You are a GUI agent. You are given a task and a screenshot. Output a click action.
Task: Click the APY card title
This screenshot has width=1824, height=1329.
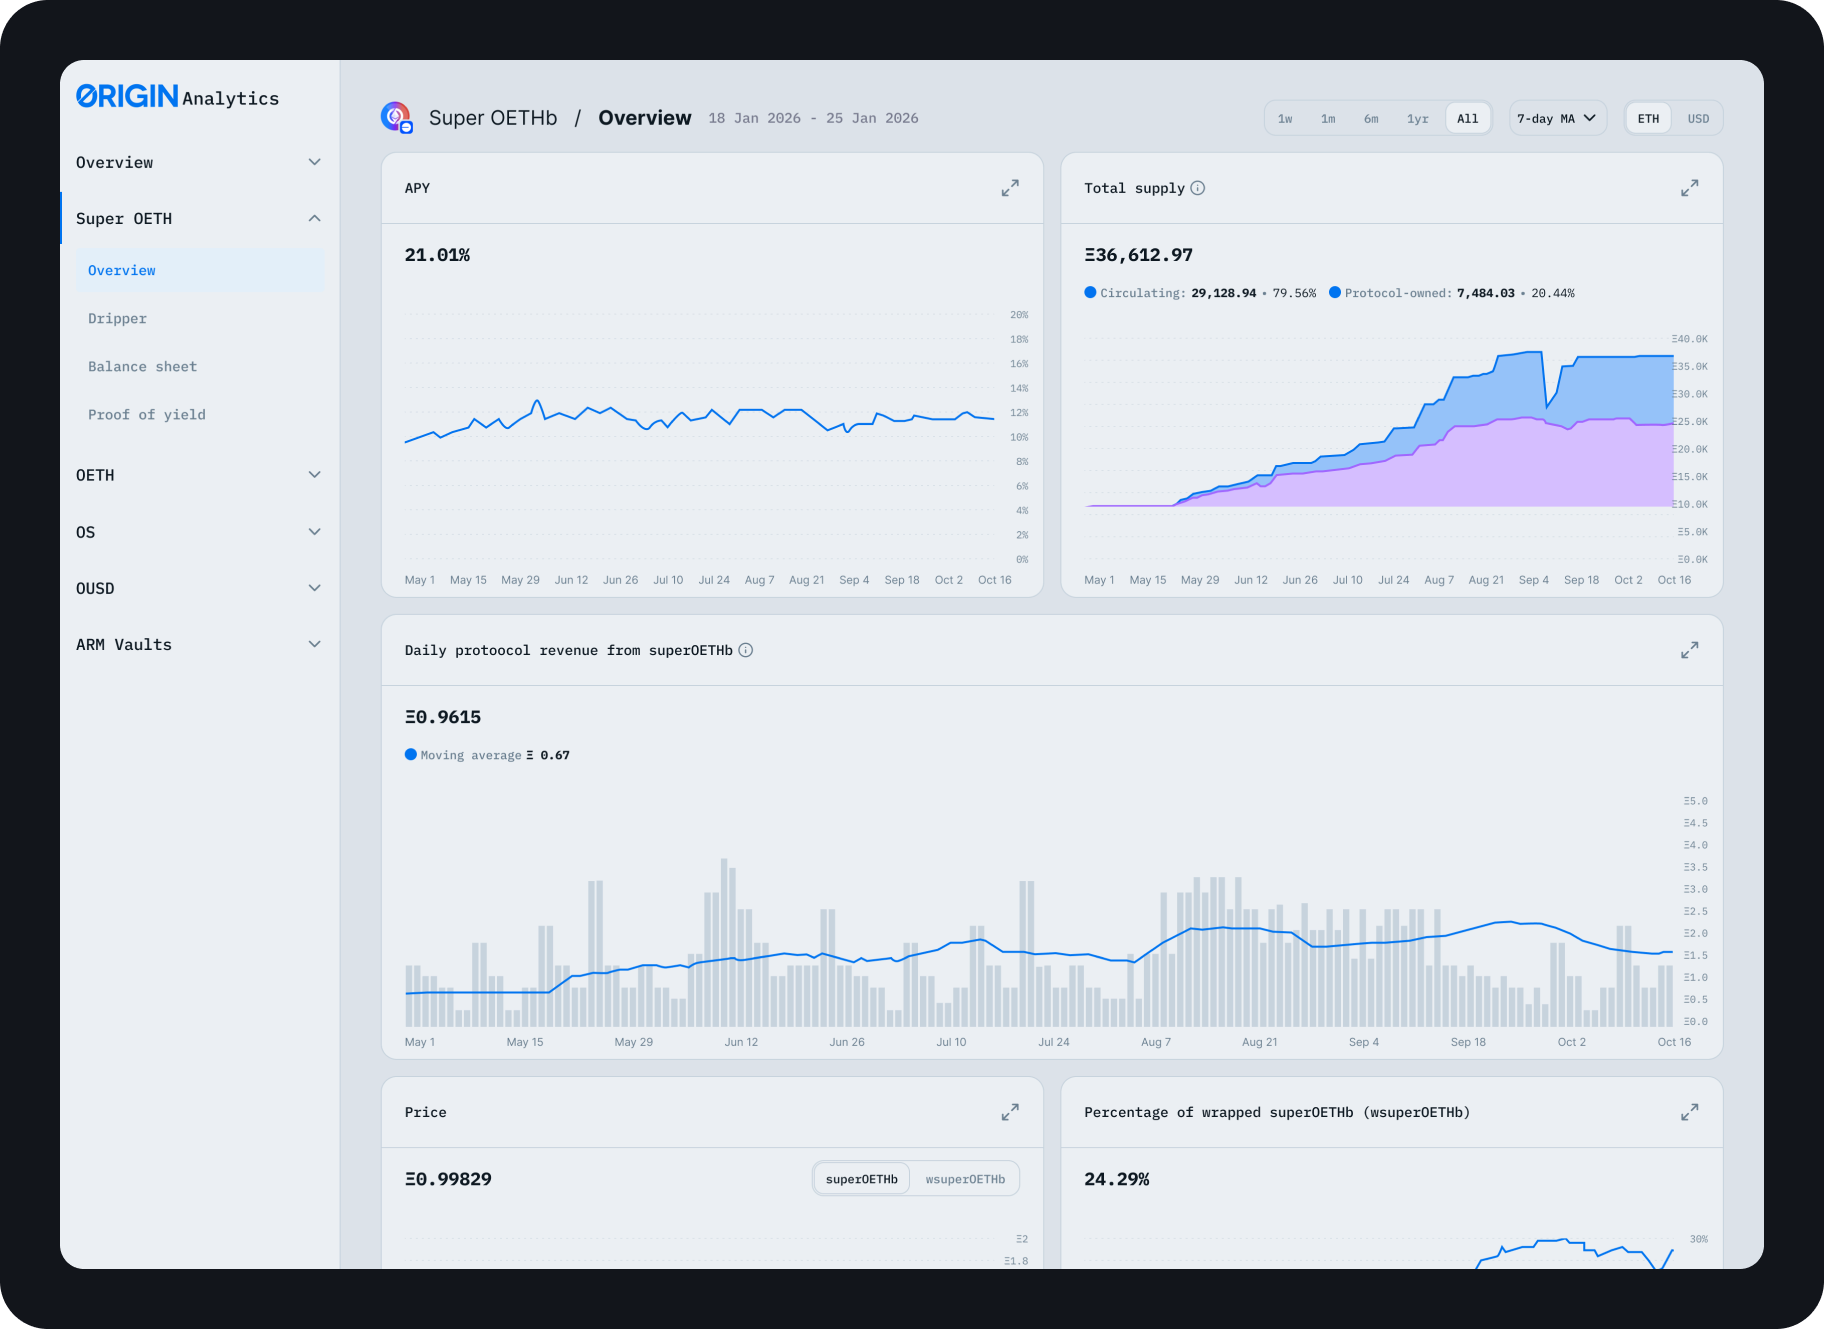point(417,188)
